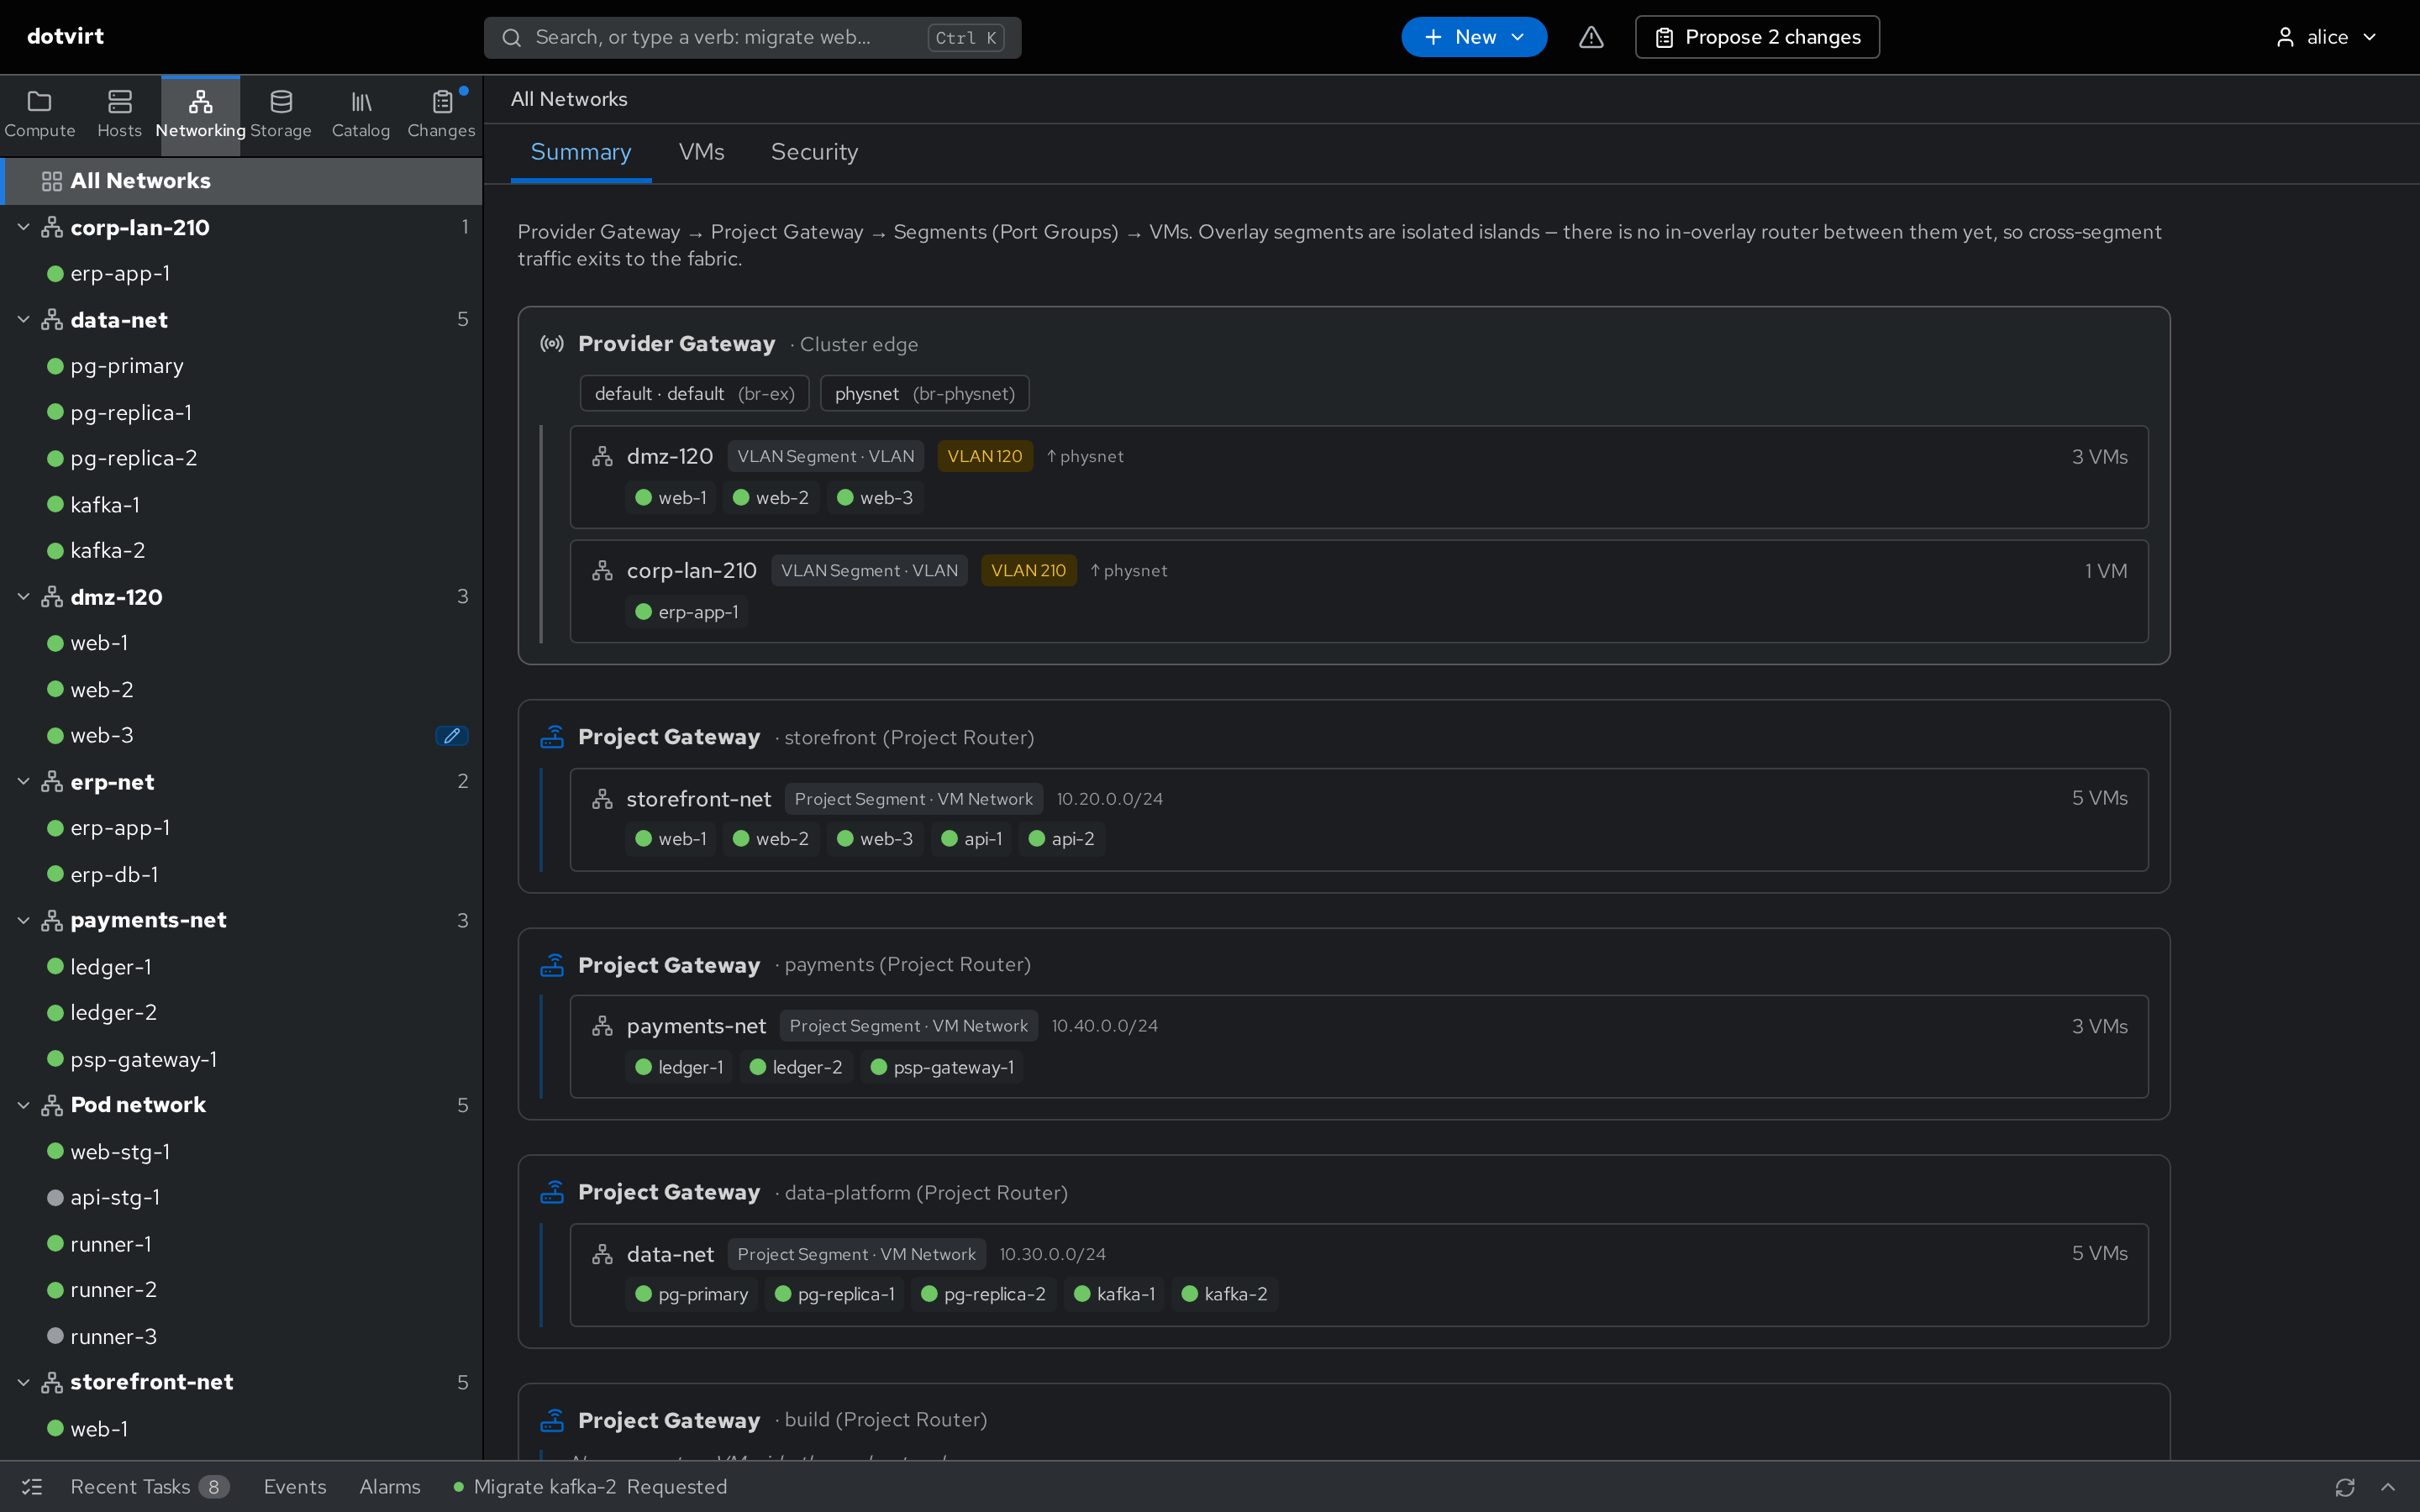The width and height of the screenshot is (2420, 1512).
Task: Click the dmz-120 segment network icon
Action: [602, 457]
